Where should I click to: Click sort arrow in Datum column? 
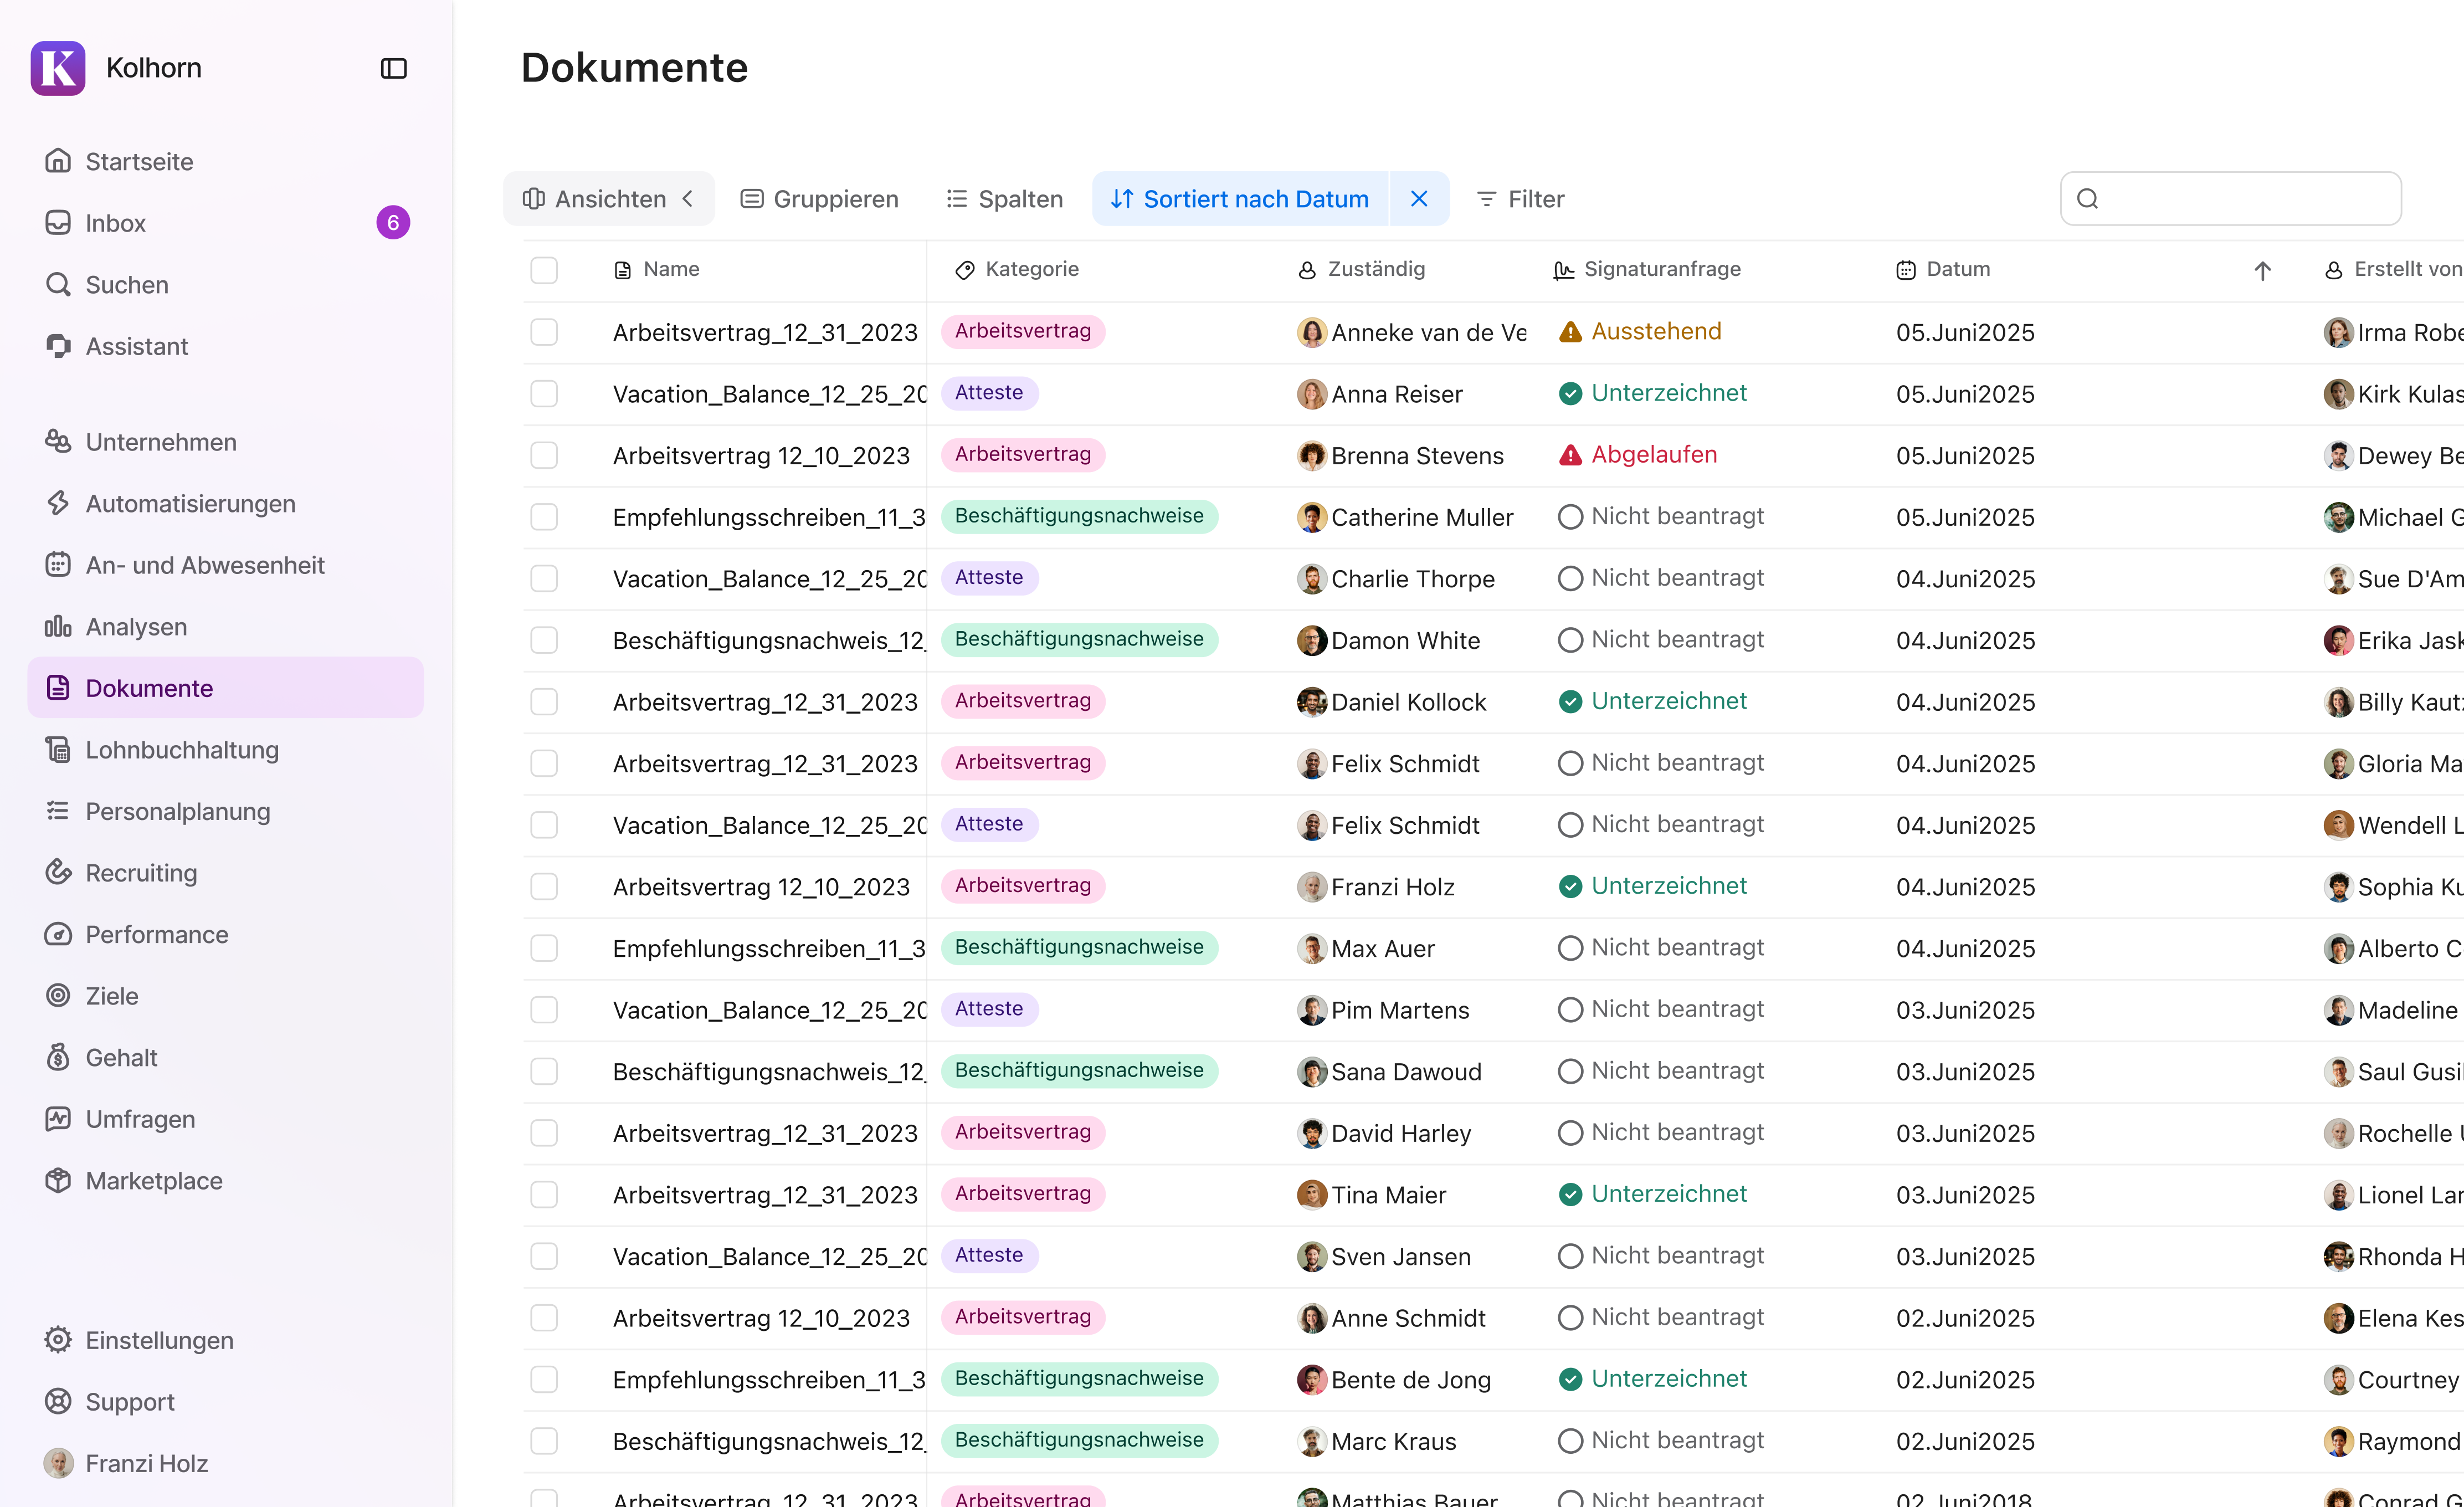point(2262,270)
